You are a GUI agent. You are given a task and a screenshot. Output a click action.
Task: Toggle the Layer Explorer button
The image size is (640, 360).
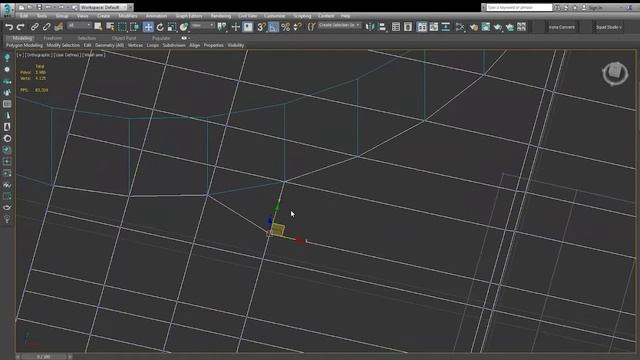pyautogui.click(x=408, y=27)
